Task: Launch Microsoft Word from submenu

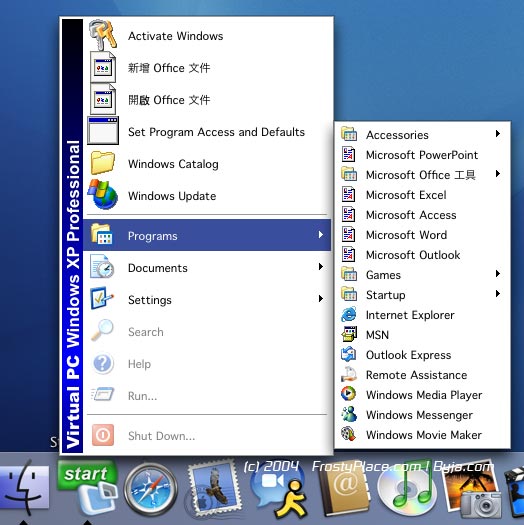Action: (422, 235)
